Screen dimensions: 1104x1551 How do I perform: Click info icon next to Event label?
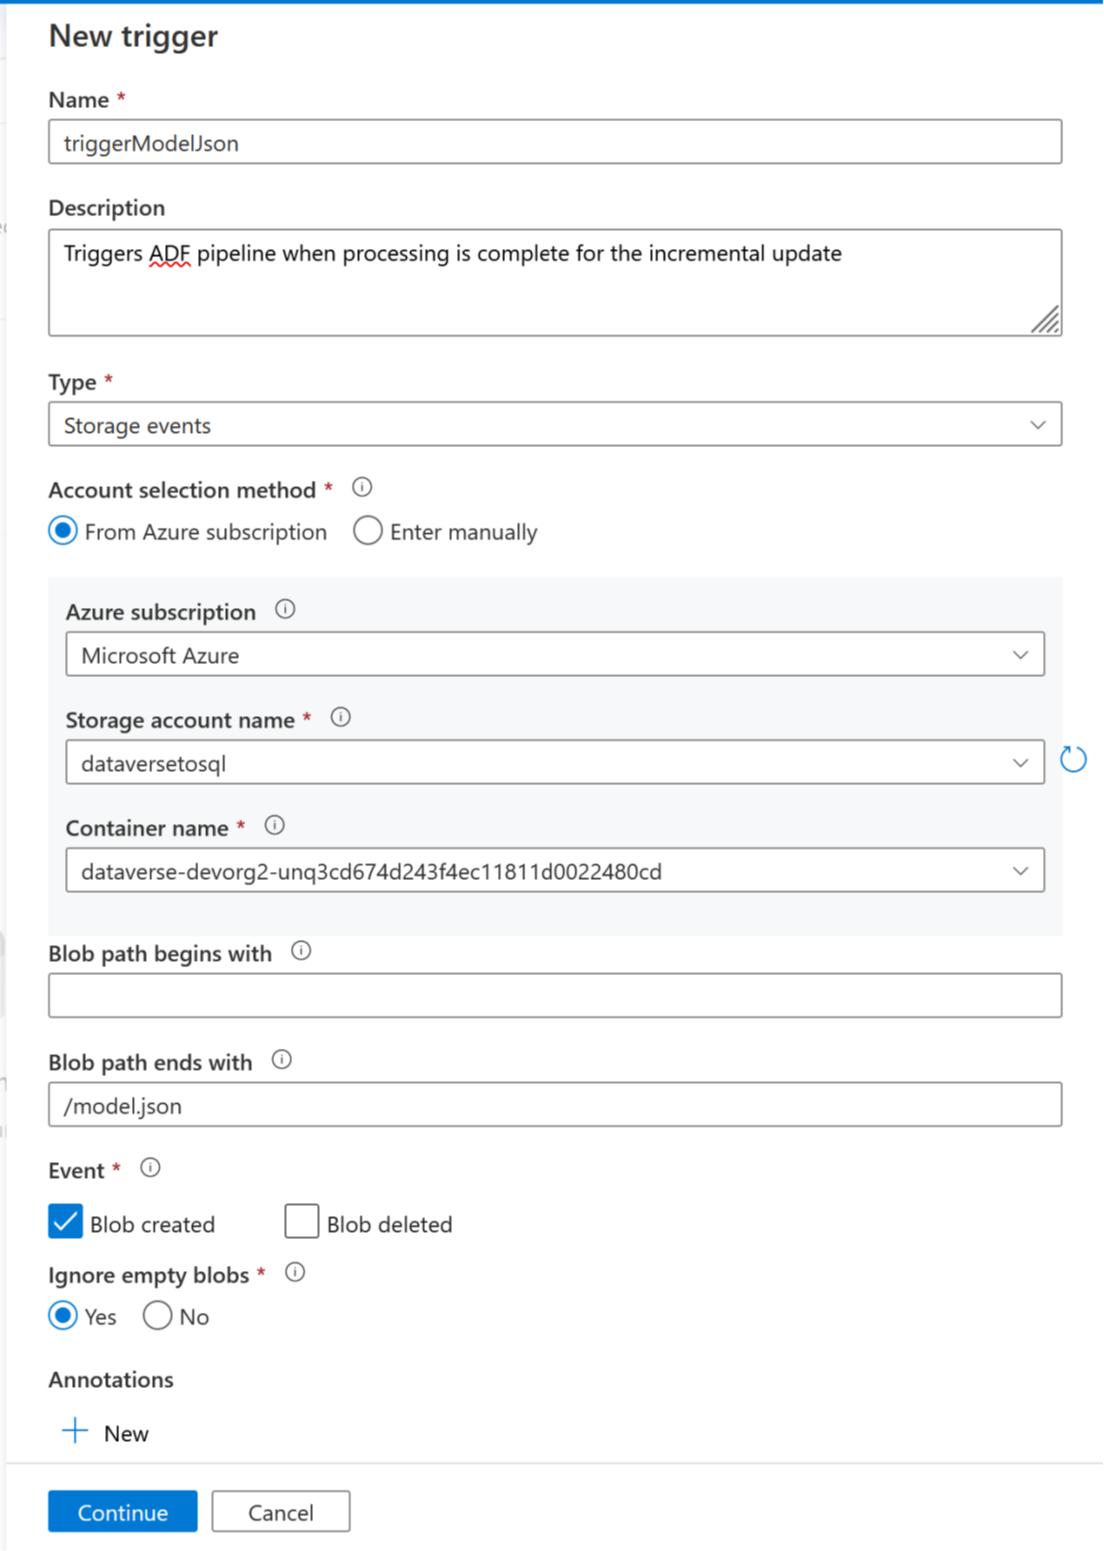[x=150, y=1168]
